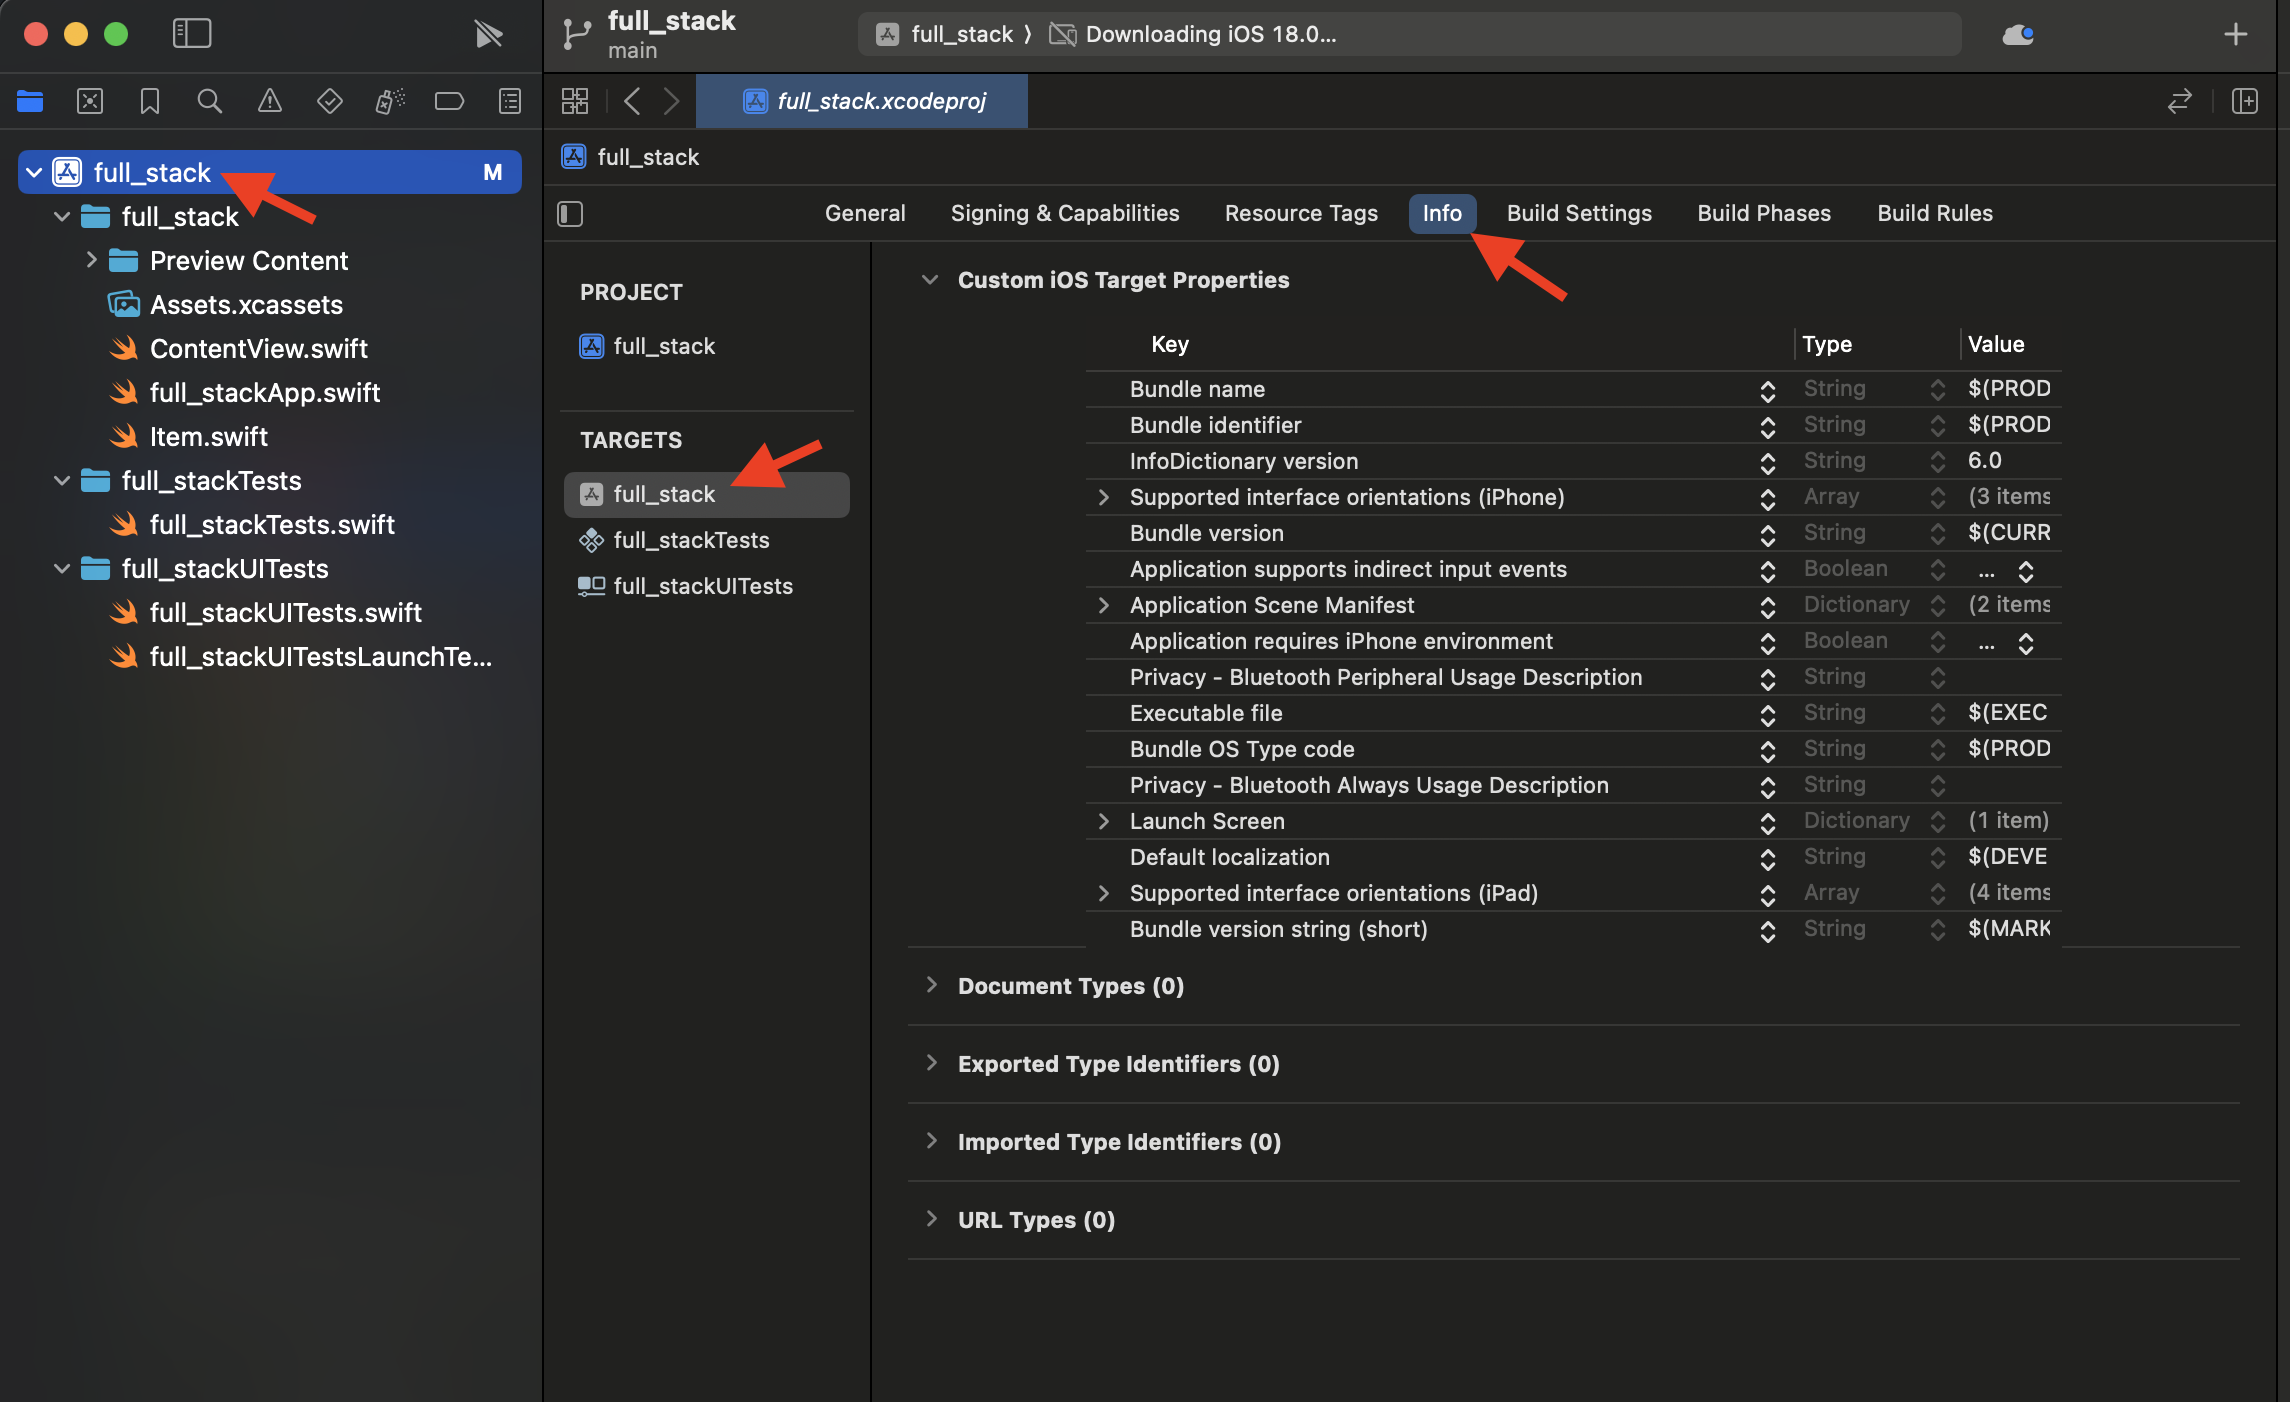Select the full_stackTests target
This screenshot has height=1402, width=2290.
tap(691, 540)
